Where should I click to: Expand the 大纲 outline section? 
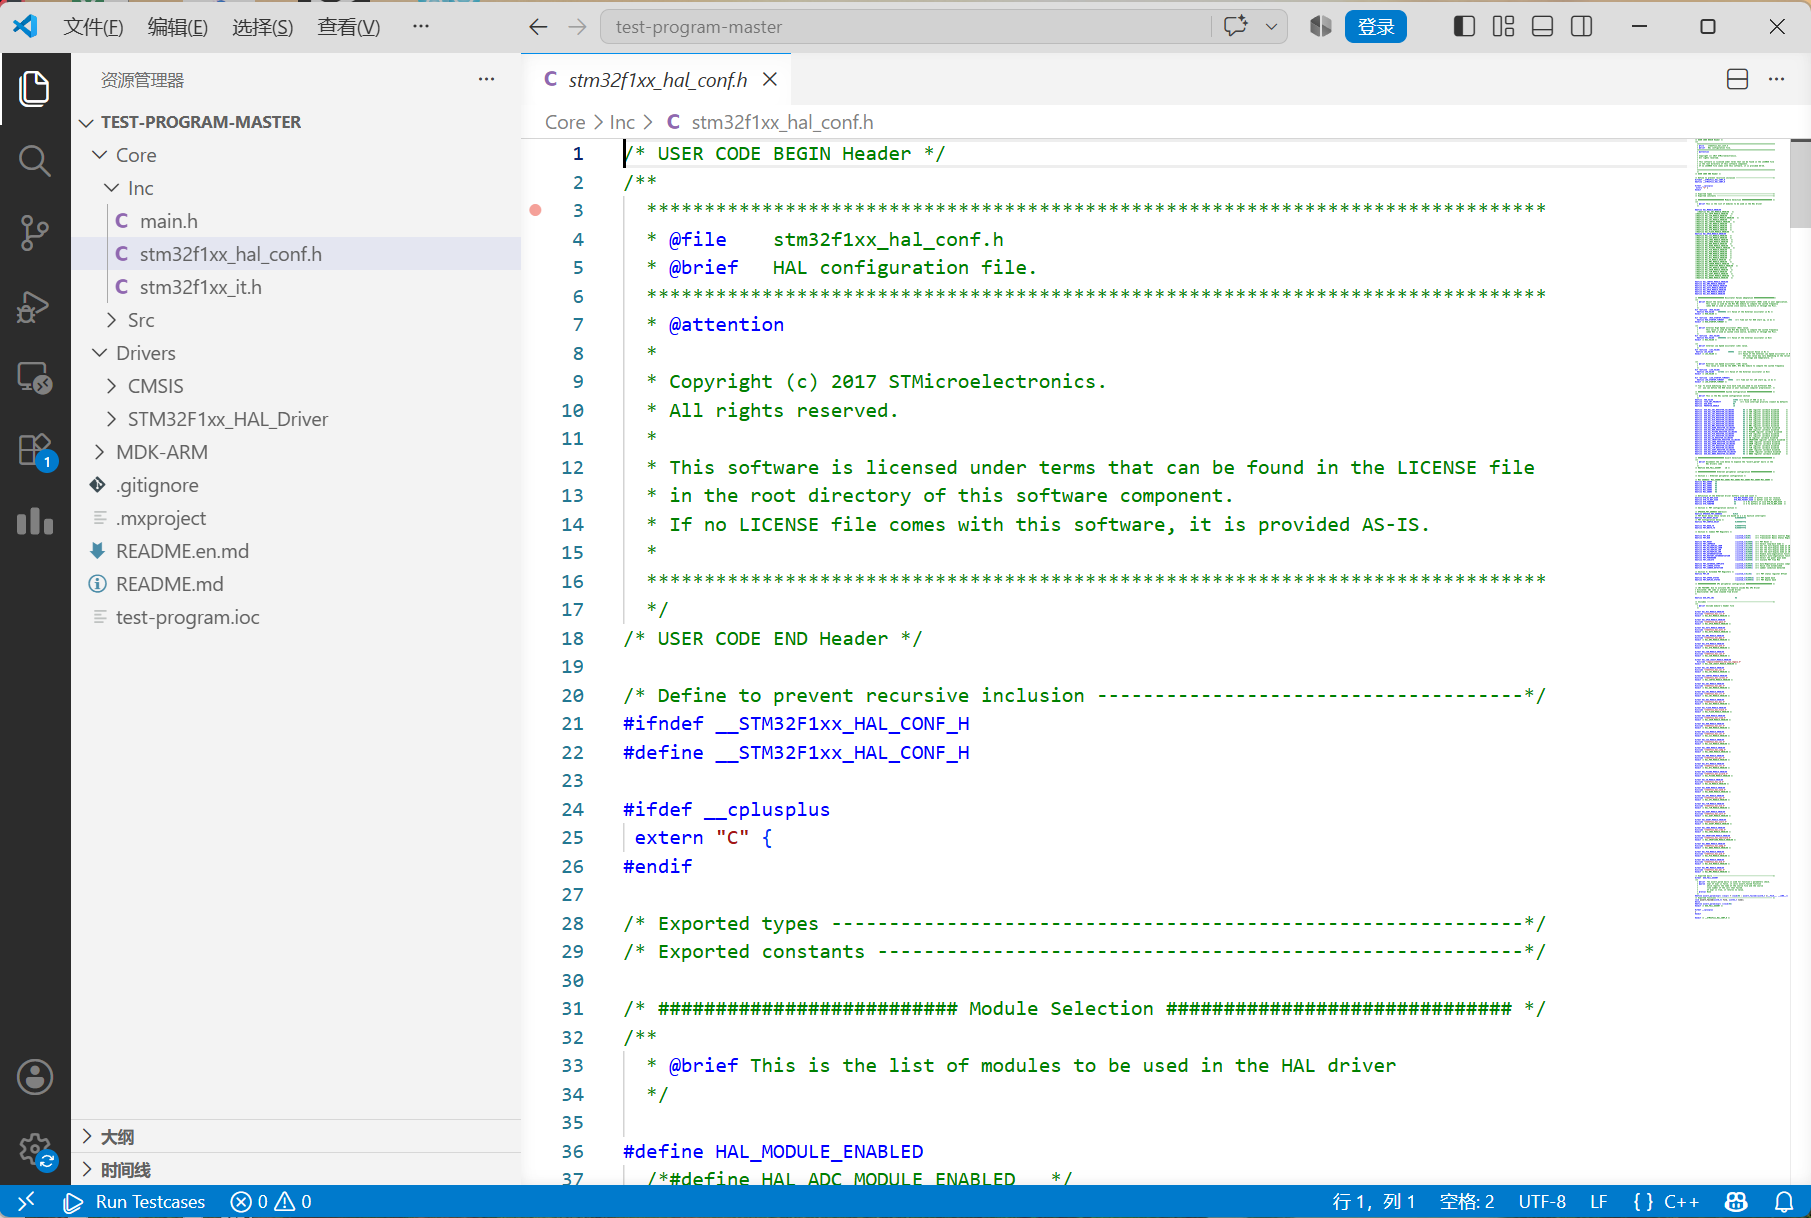pyautogui.click(x=296, y=1136)
